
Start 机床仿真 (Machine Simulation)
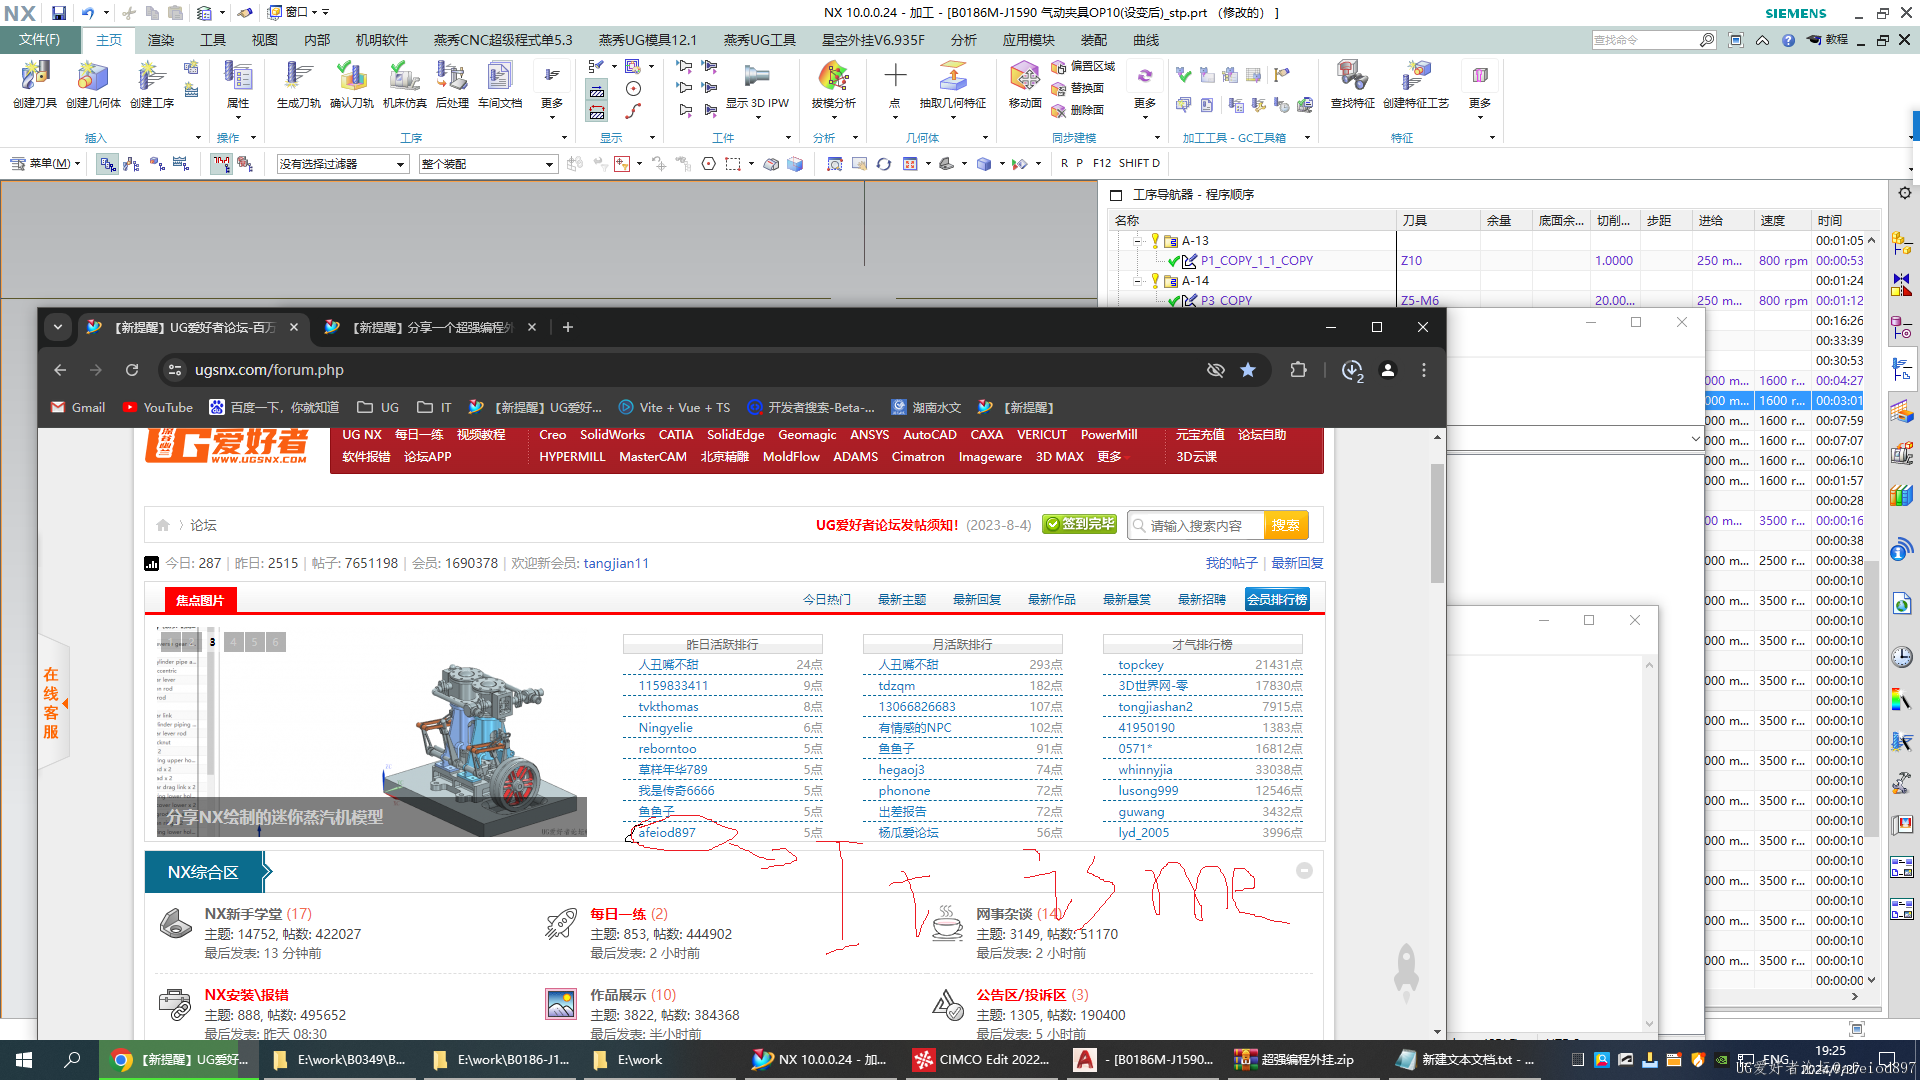coord(405,84)
